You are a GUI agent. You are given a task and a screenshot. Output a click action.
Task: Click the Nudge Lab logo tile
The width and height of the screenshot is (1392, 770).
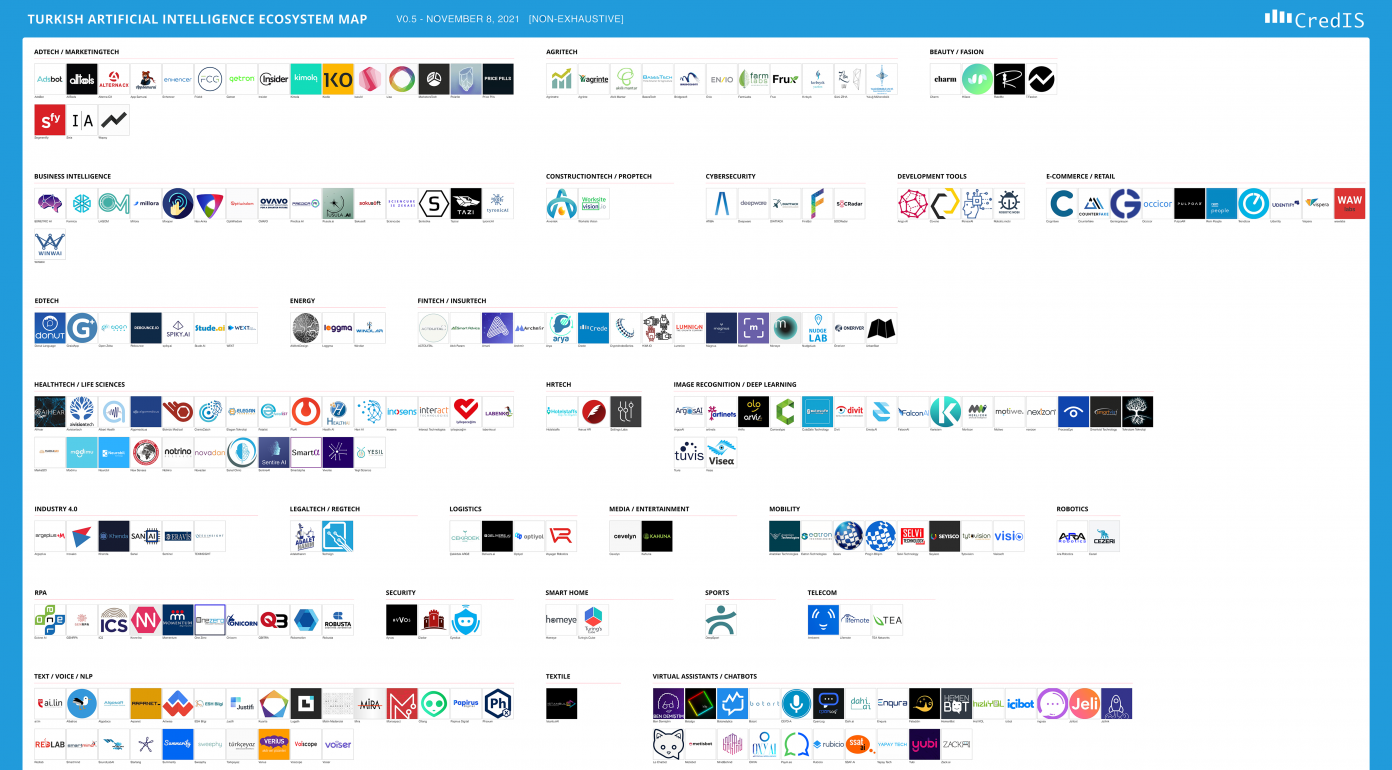[x=818, y=328]
